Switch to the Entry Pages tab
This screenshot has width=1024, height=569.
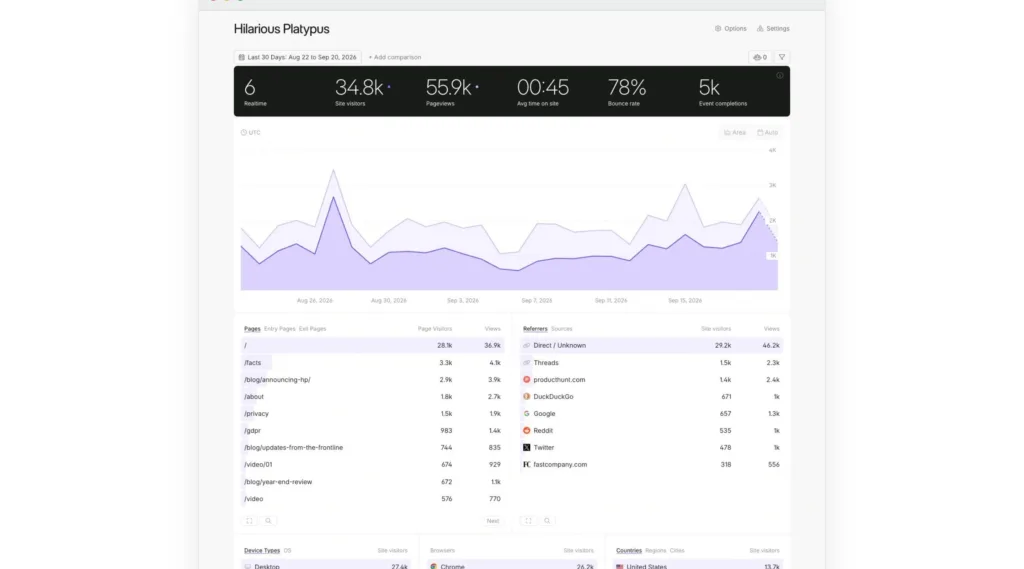[x=280, y=329]
